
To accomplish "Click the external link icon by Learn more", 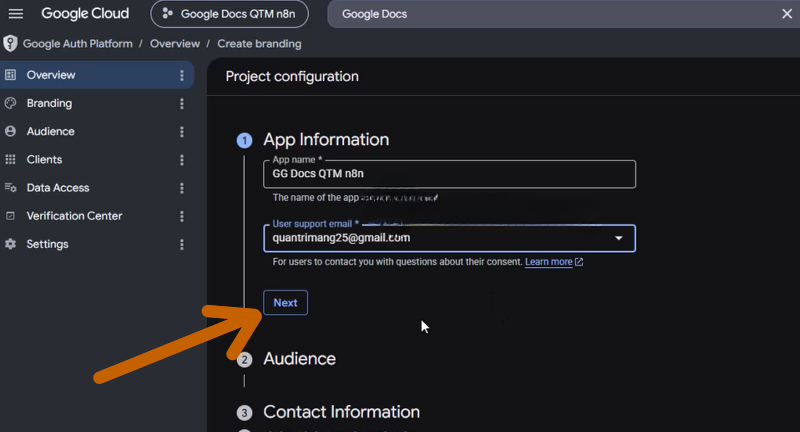I will [x=579, y=262].
